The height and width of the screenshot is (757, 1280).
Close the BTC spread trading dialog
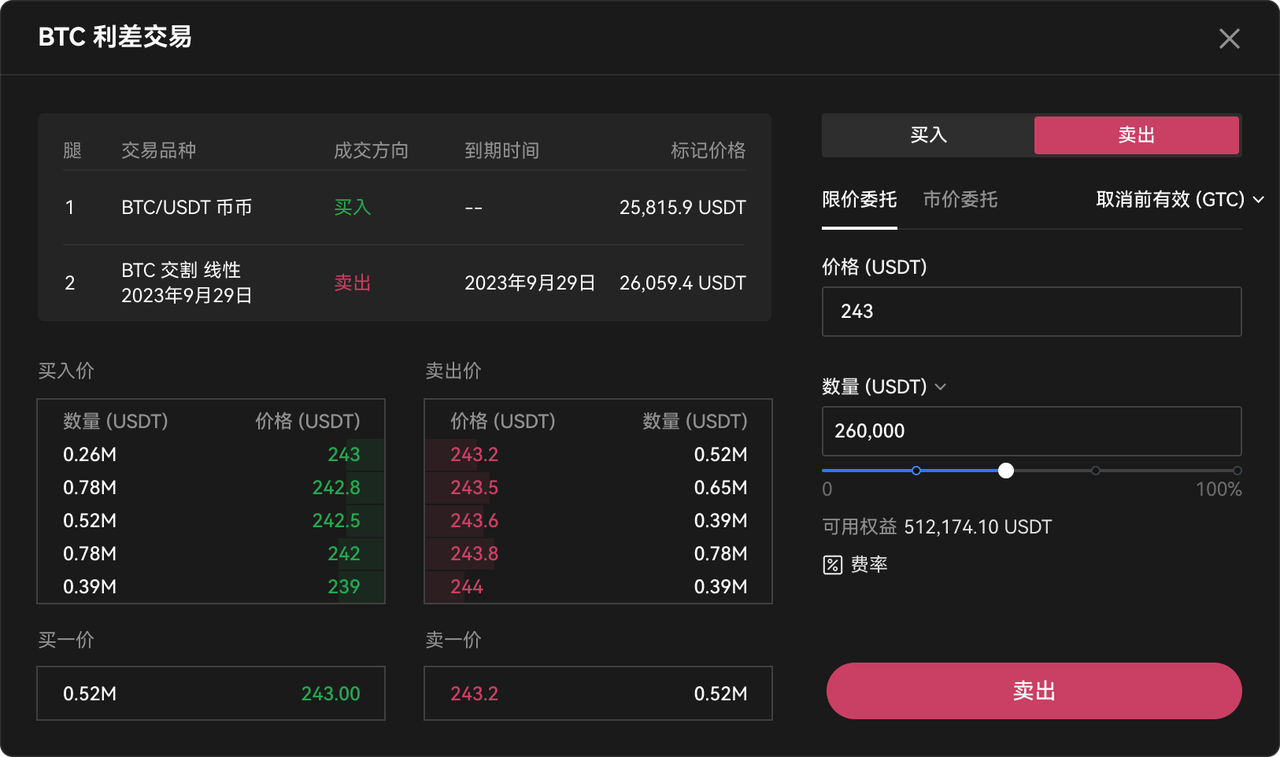tap(1229, 39)
